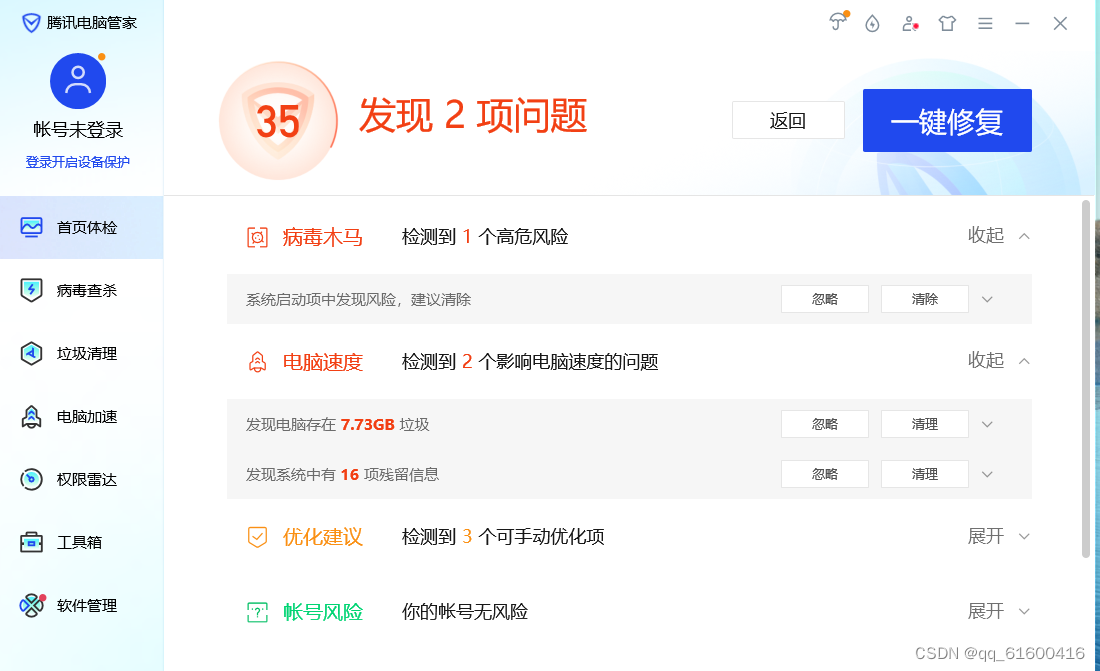Viewport: 1100px width, 671px height.
Task: Click the 一键修复 repair button
Action: click(x=946, y=120)
